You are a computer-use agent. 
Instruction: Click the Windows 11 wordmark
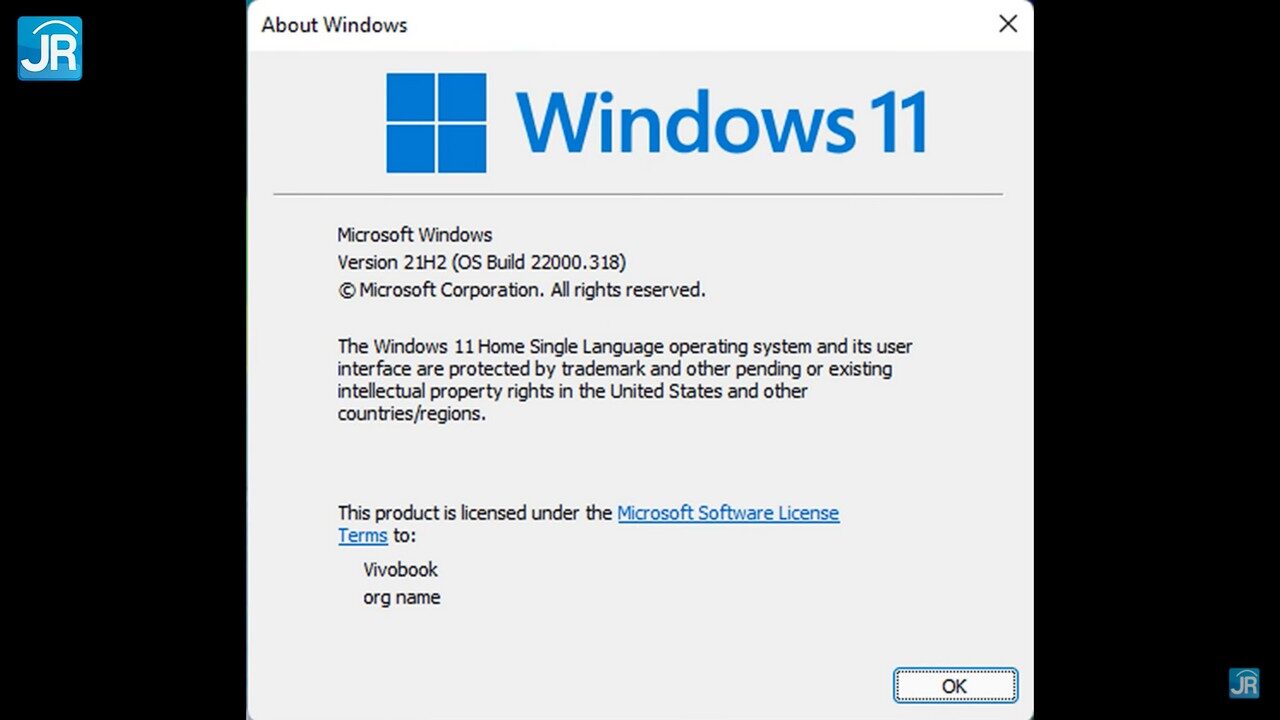coord(722,122)
